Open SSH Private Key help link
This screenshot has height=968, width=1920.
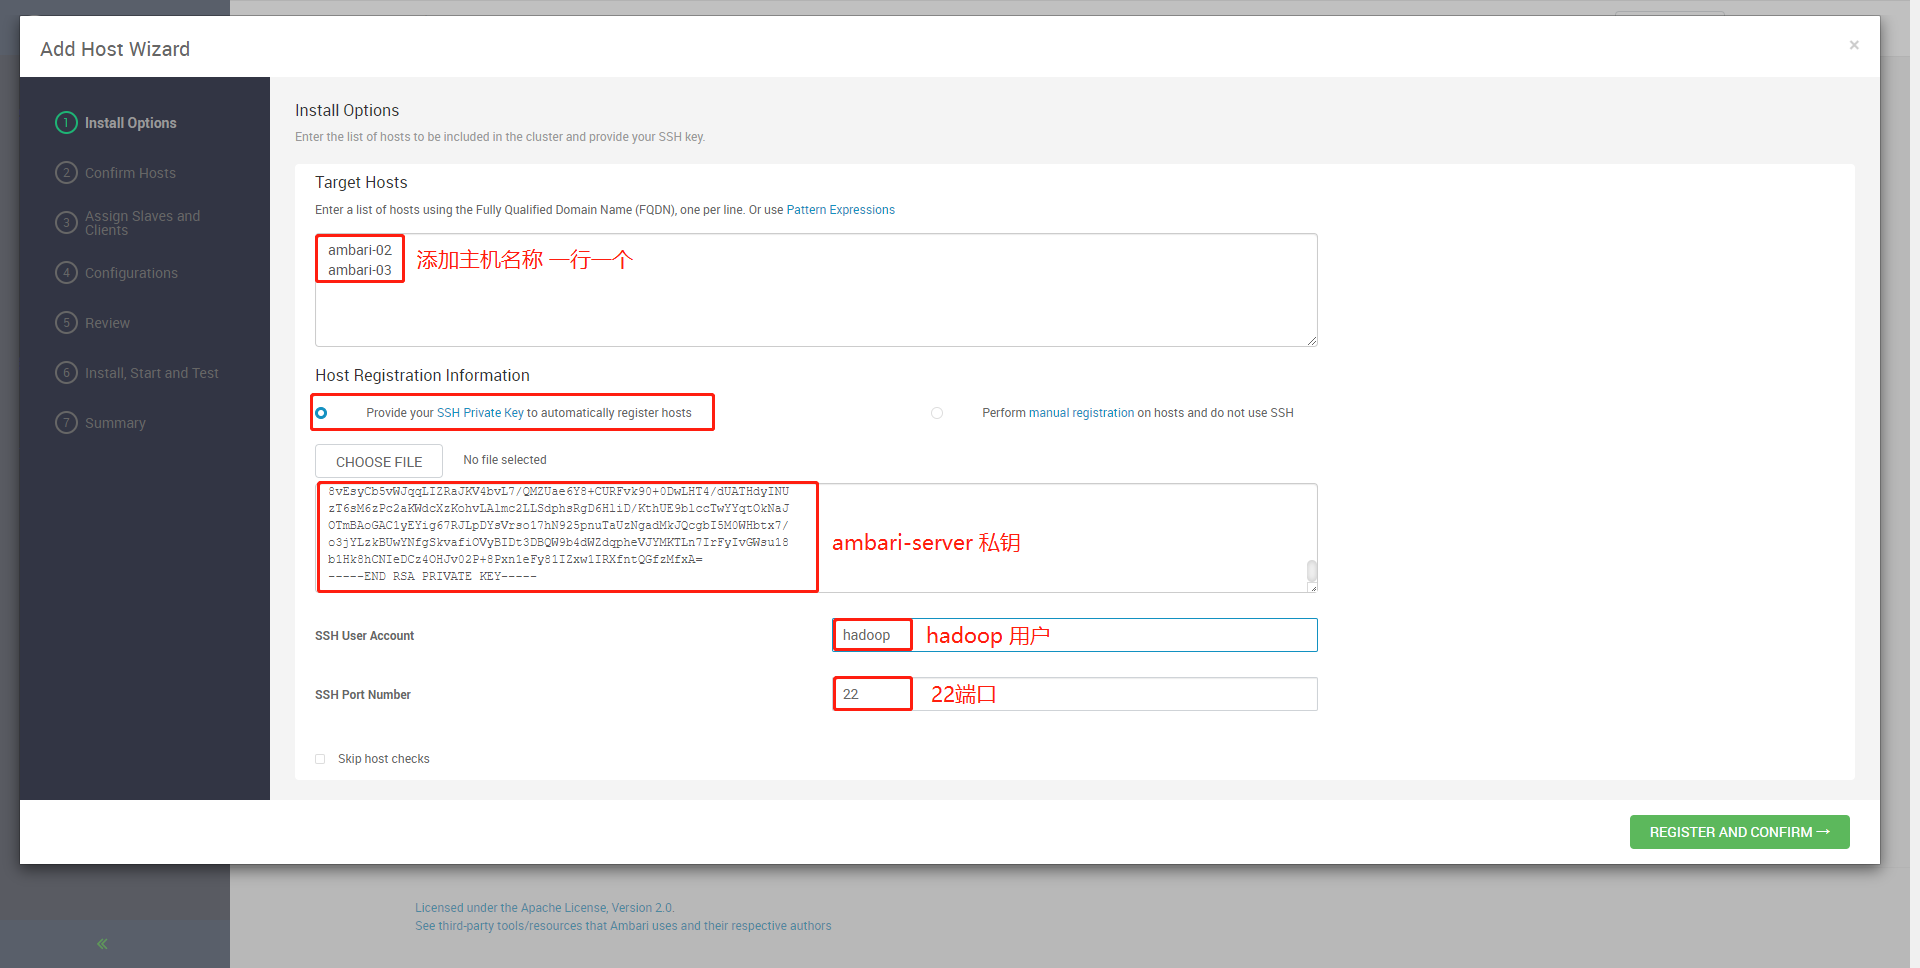480,413
